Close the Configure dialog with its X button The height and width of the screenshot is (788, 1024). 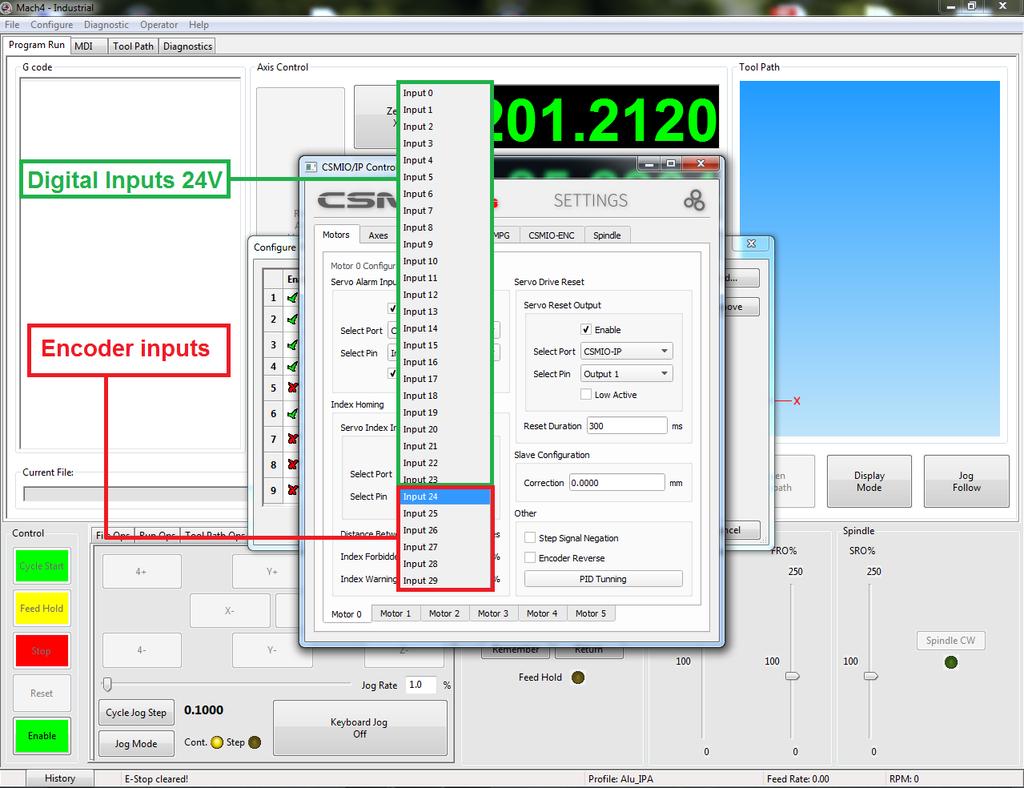[751, 244]
